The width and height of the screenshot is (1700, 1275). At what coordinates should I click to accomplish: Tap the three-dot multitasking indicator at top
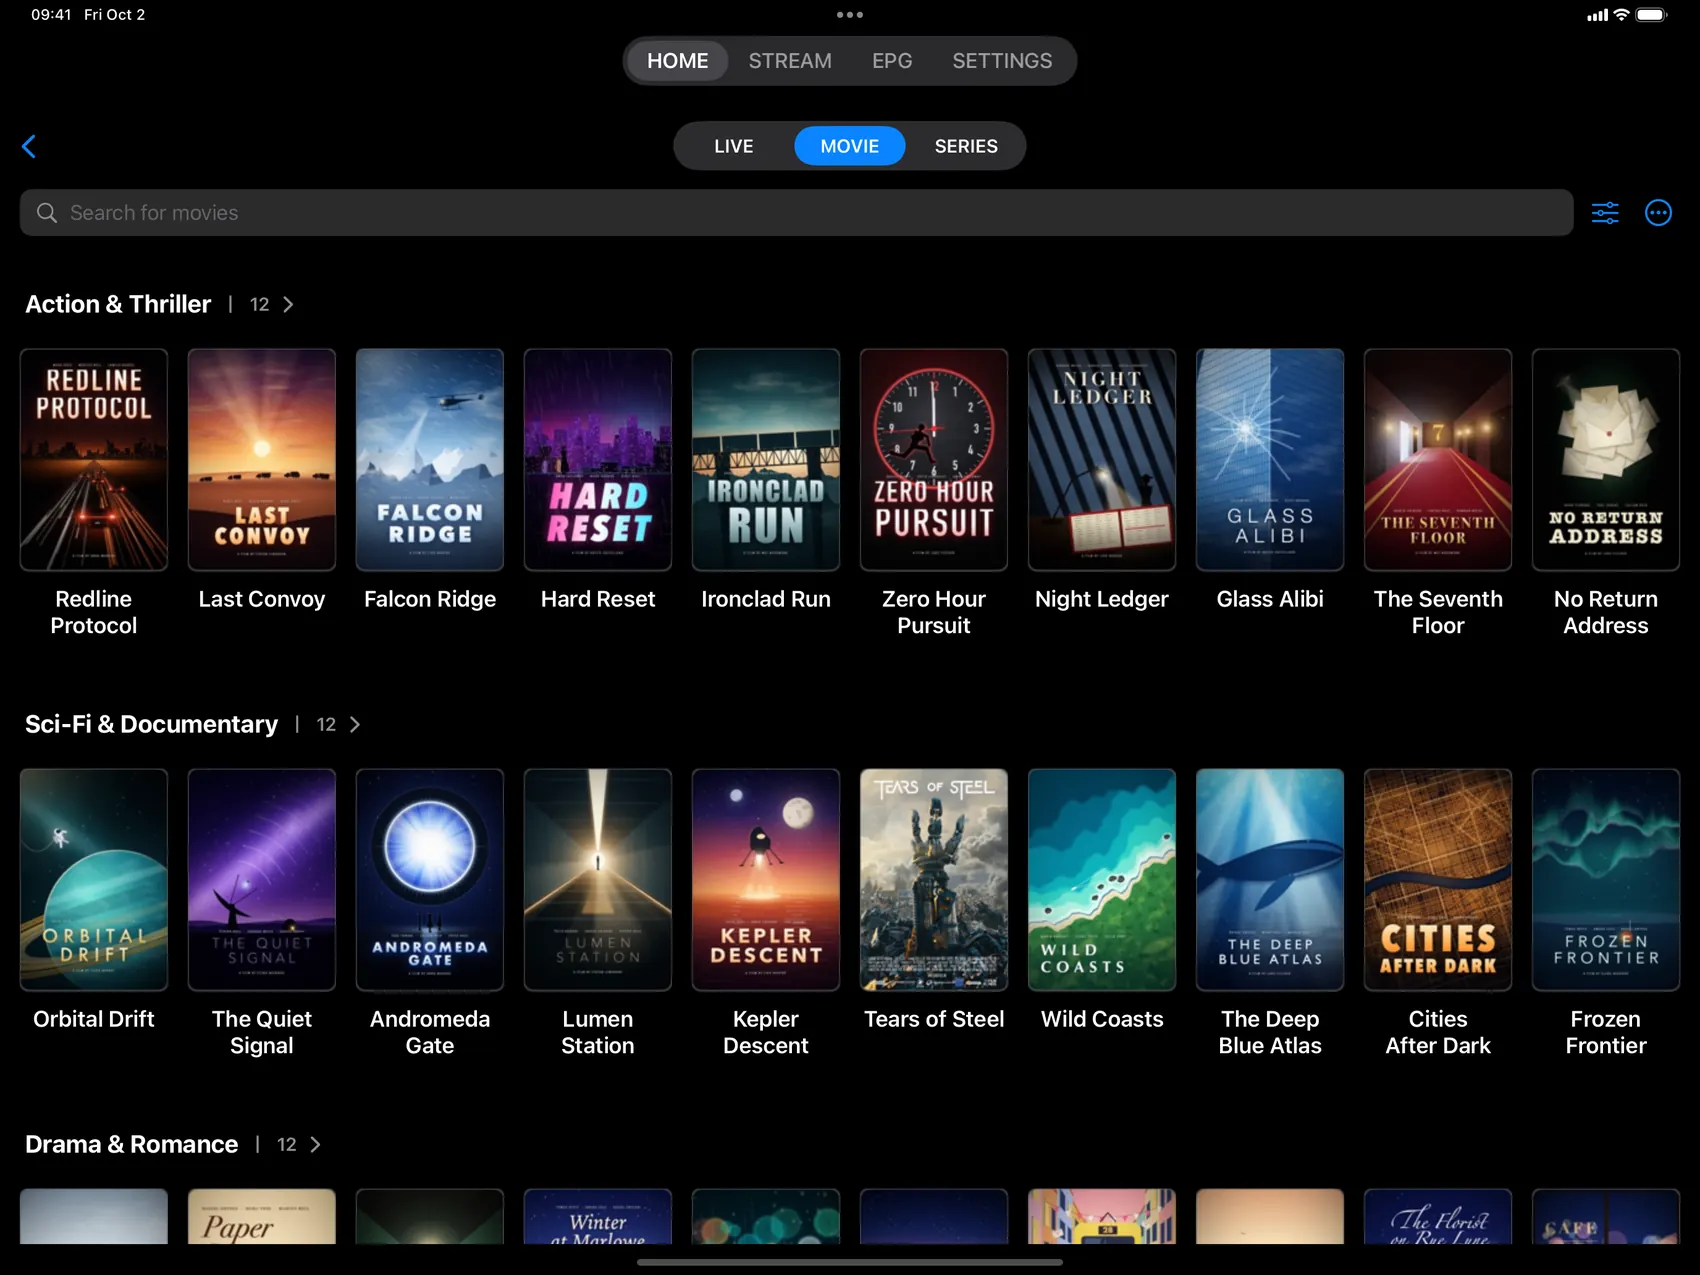pyautogui.click(x=850, y=15)
